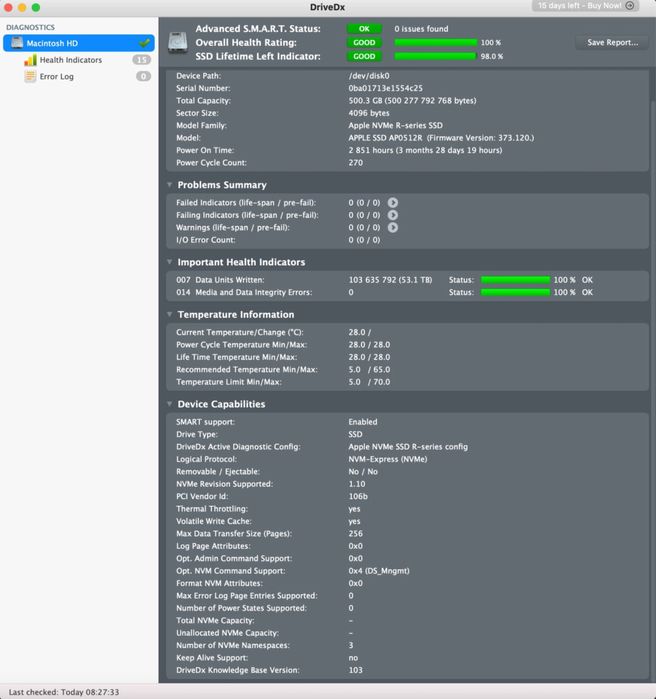Image resolution: width=656 pixels, height=699 pixels.
Task: Collapse the Temperature Information section
Action: (x=169, y=314)
